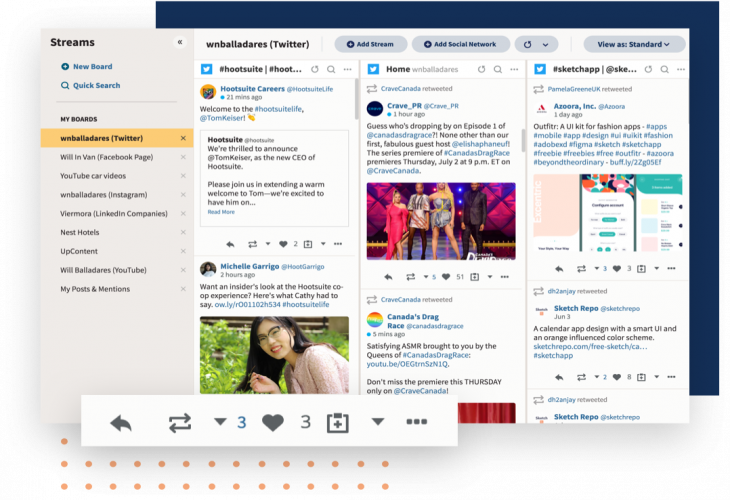The image size is (730, 500).
Task: Refresh the #sketchapp stream
Action: pyautogui.click(x=648, y=69)
